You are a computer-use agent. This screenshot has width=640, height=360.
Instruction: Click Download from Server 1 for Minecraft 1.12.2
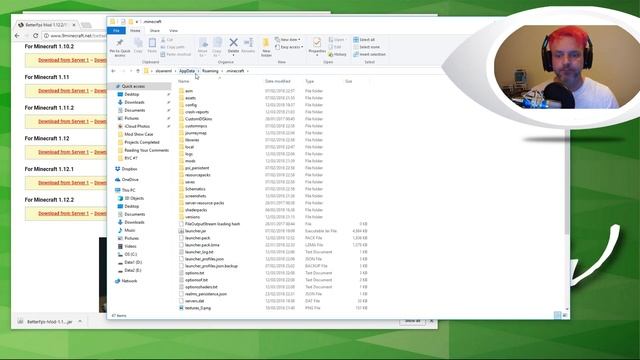(x=63, y=213)
